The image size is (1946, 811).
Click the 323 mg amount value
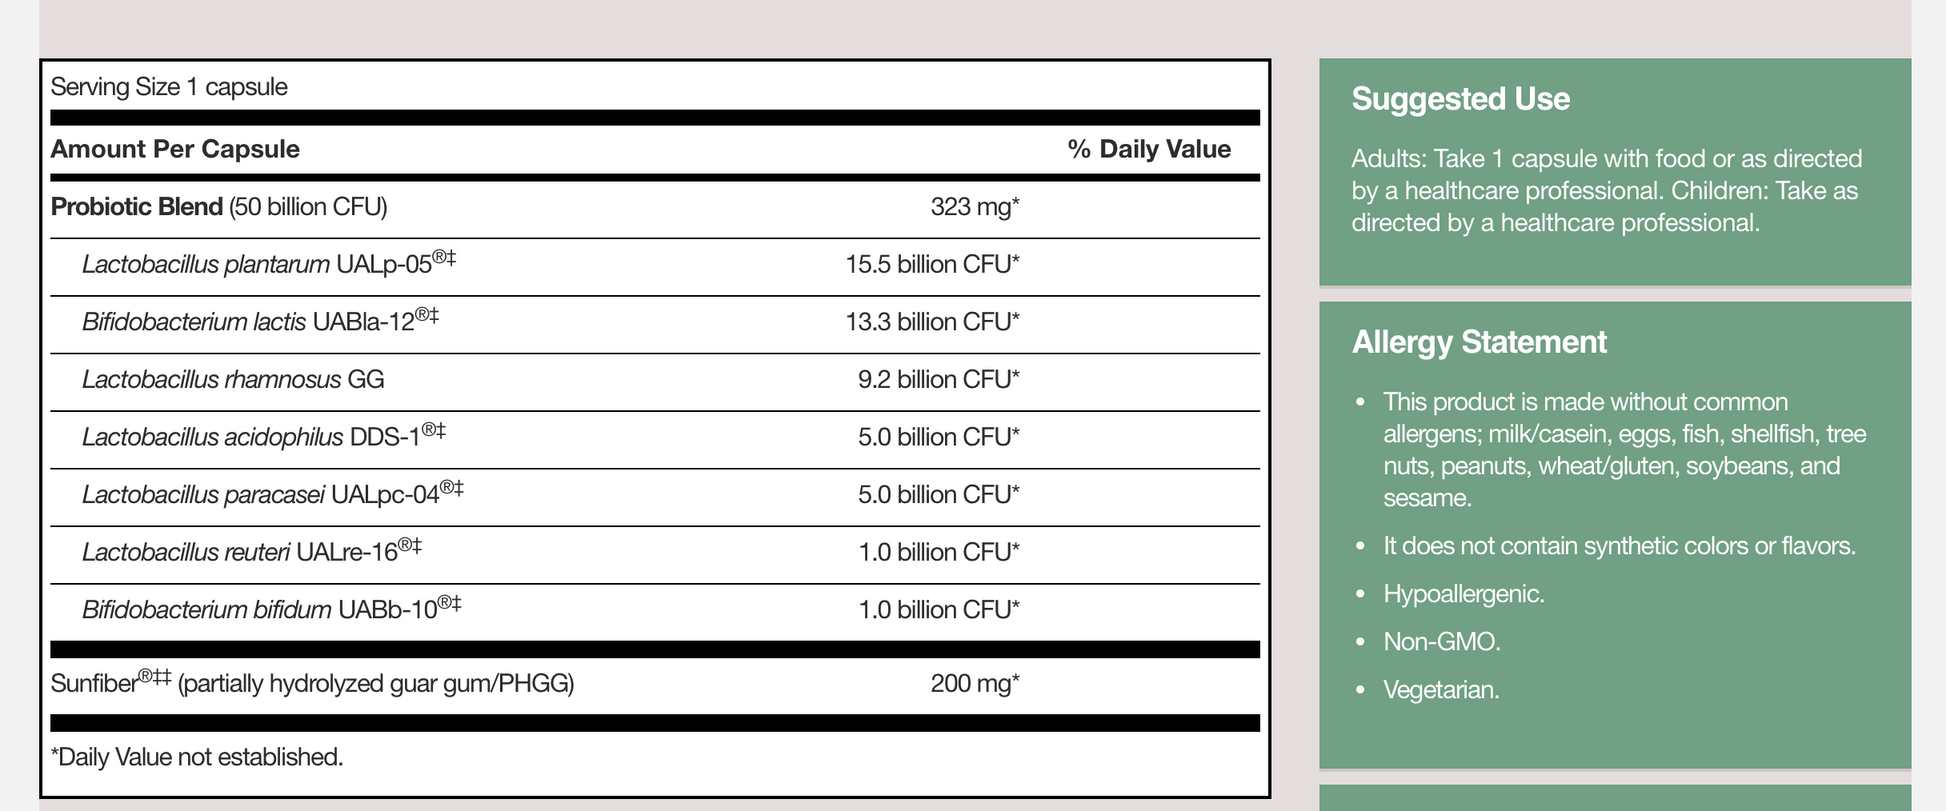(974, 207)
